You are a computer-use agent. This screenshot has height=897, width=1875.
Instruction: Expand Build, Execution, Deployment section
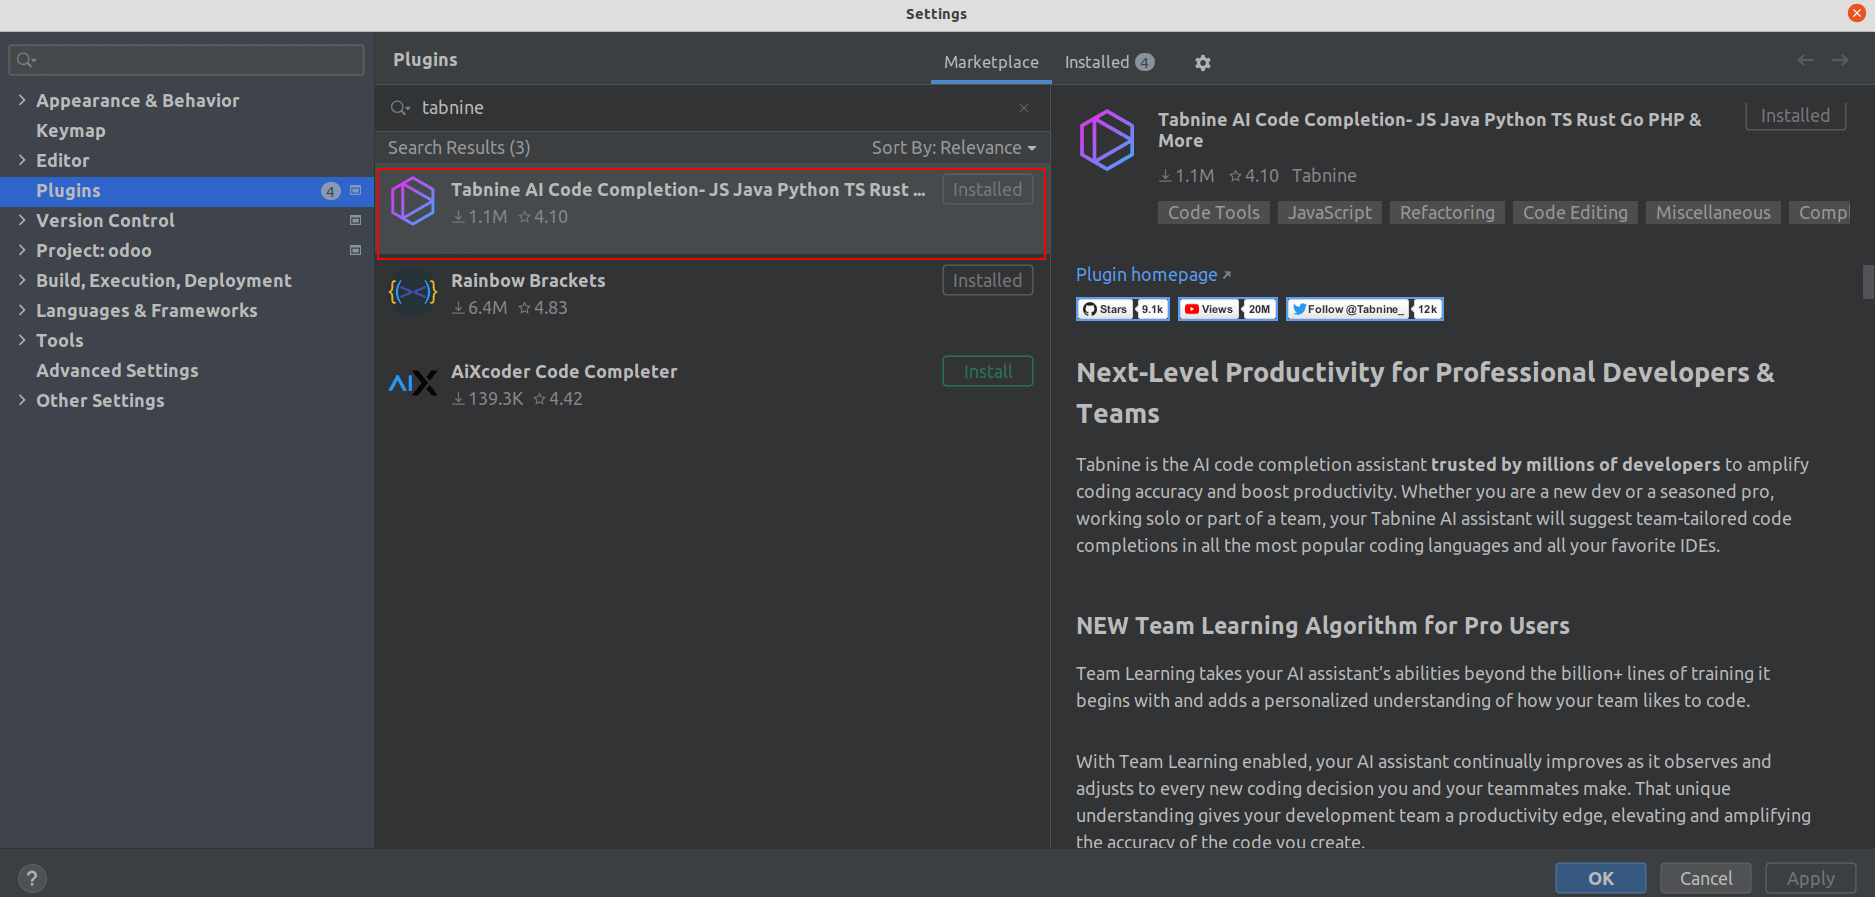tap(22, 280)
